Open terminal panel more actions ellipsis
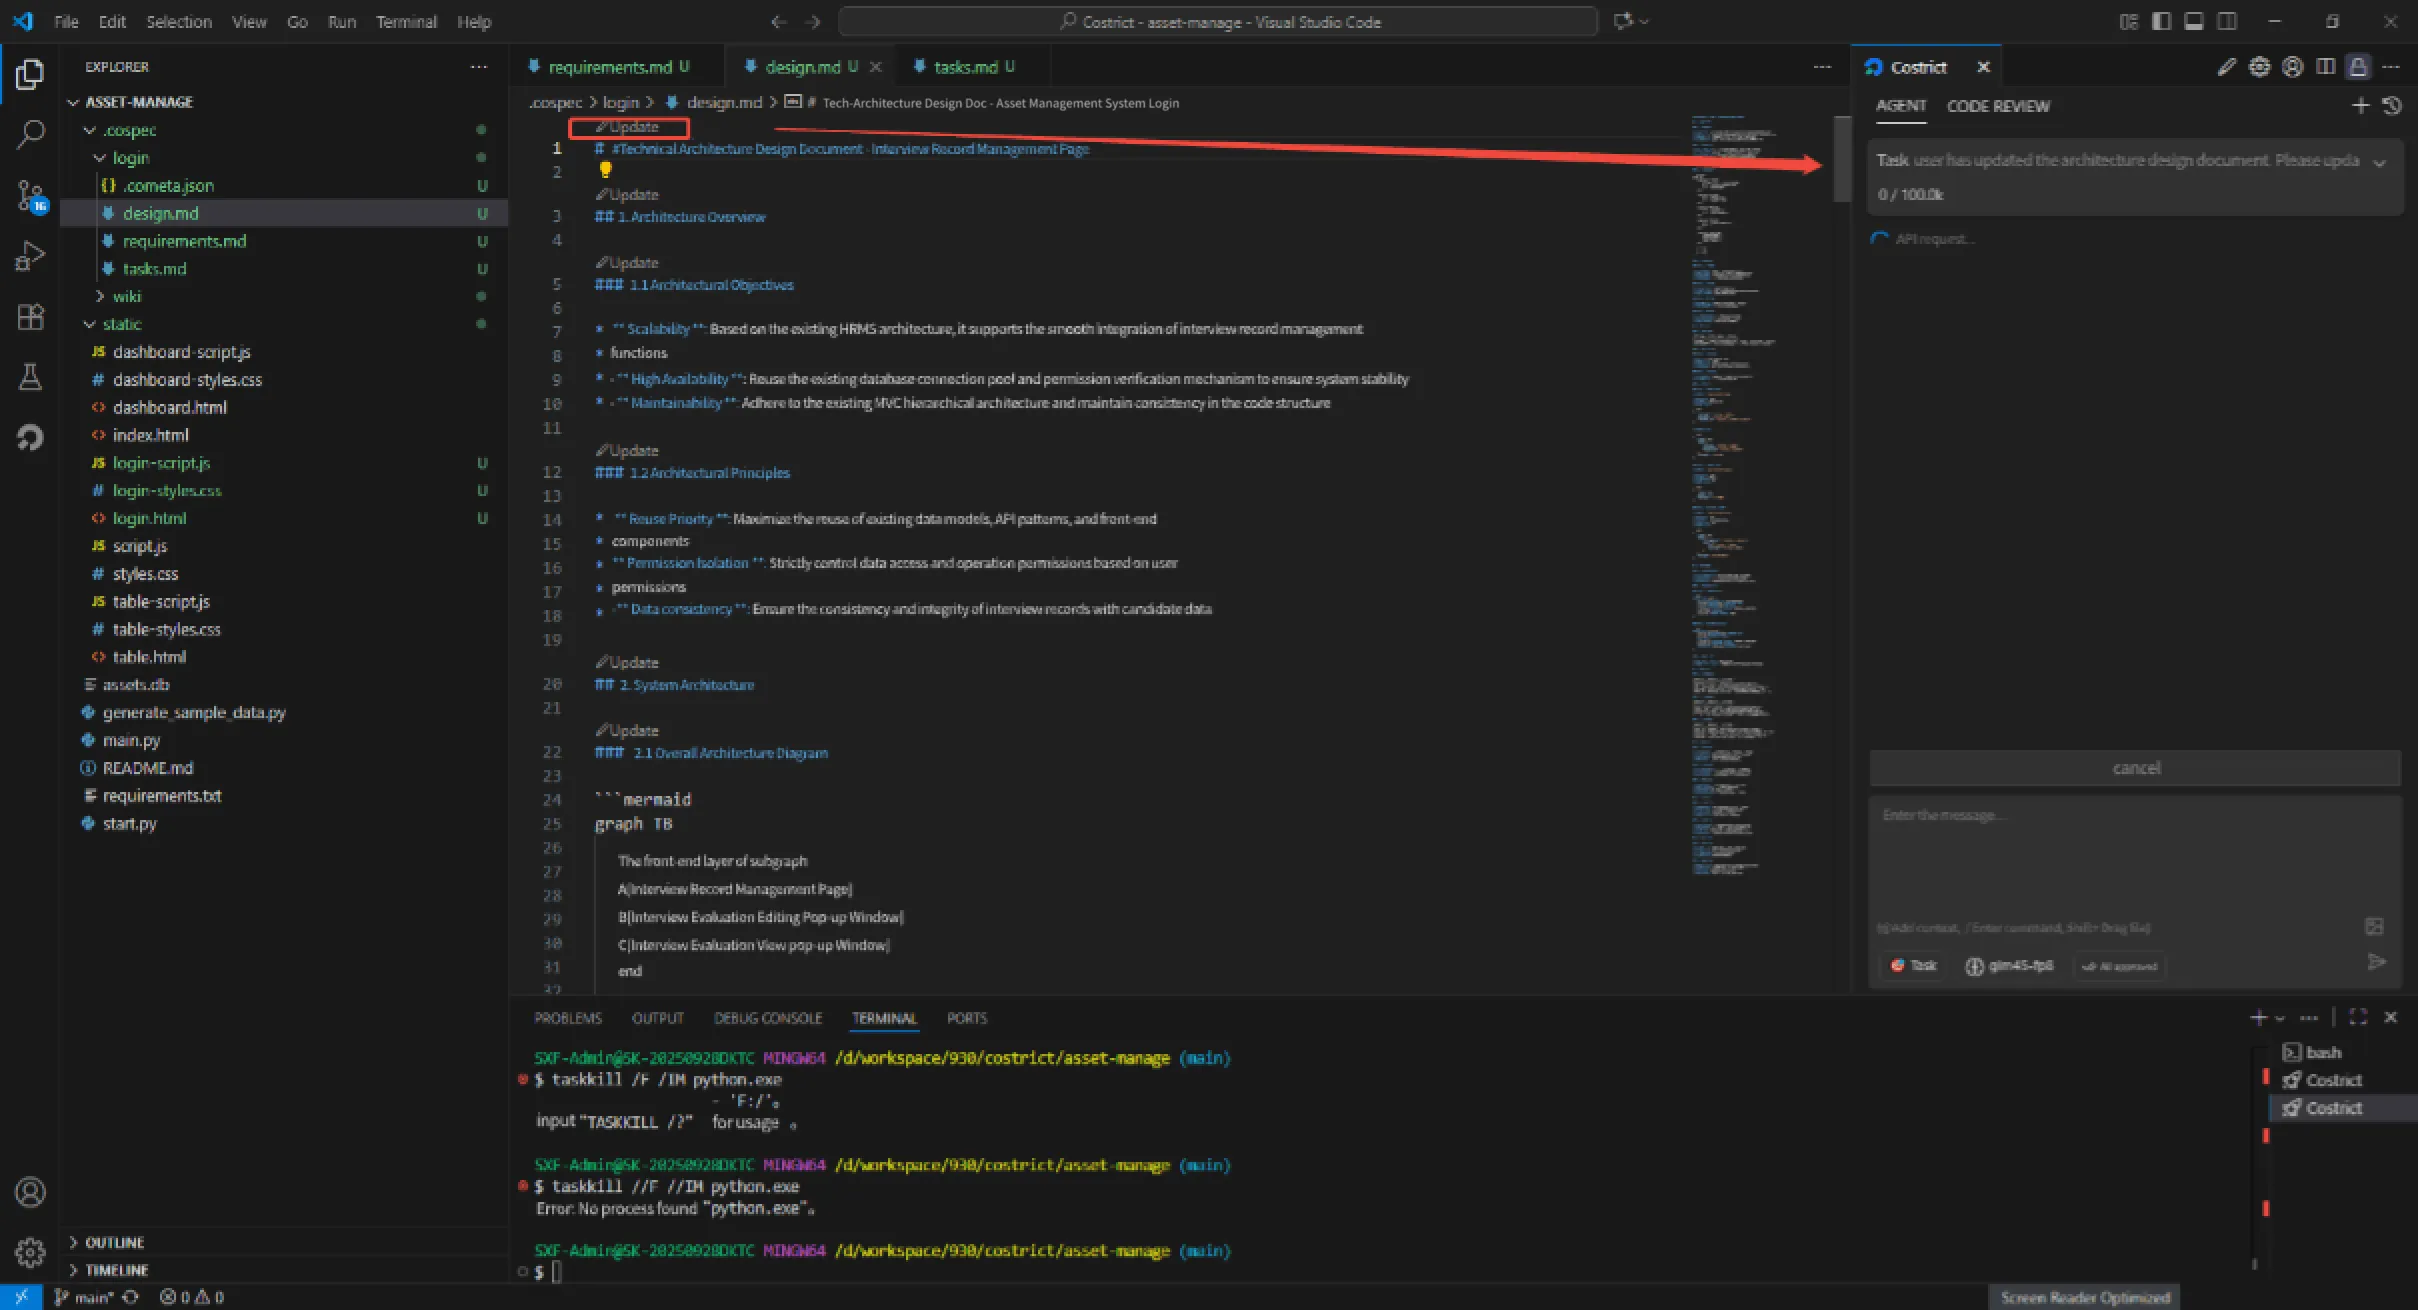2418x1310 pixels. [x=2309, y=1017]
